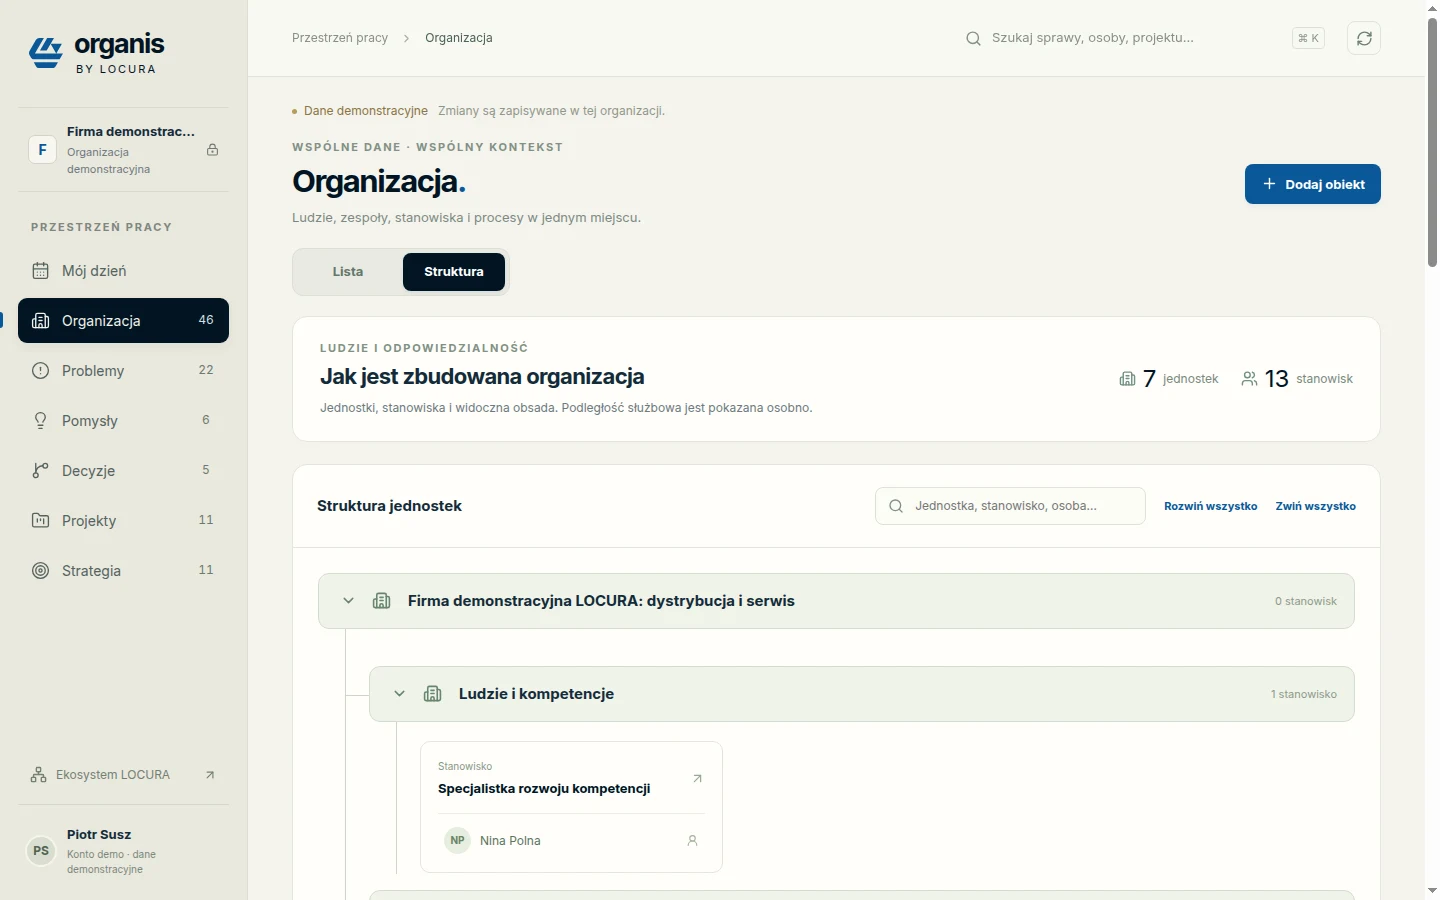Image resolution: width=1440 pixels, height=900 pixels.
Task: Click the people icon beside 13 stanowisk
Action: point(1249,379)
